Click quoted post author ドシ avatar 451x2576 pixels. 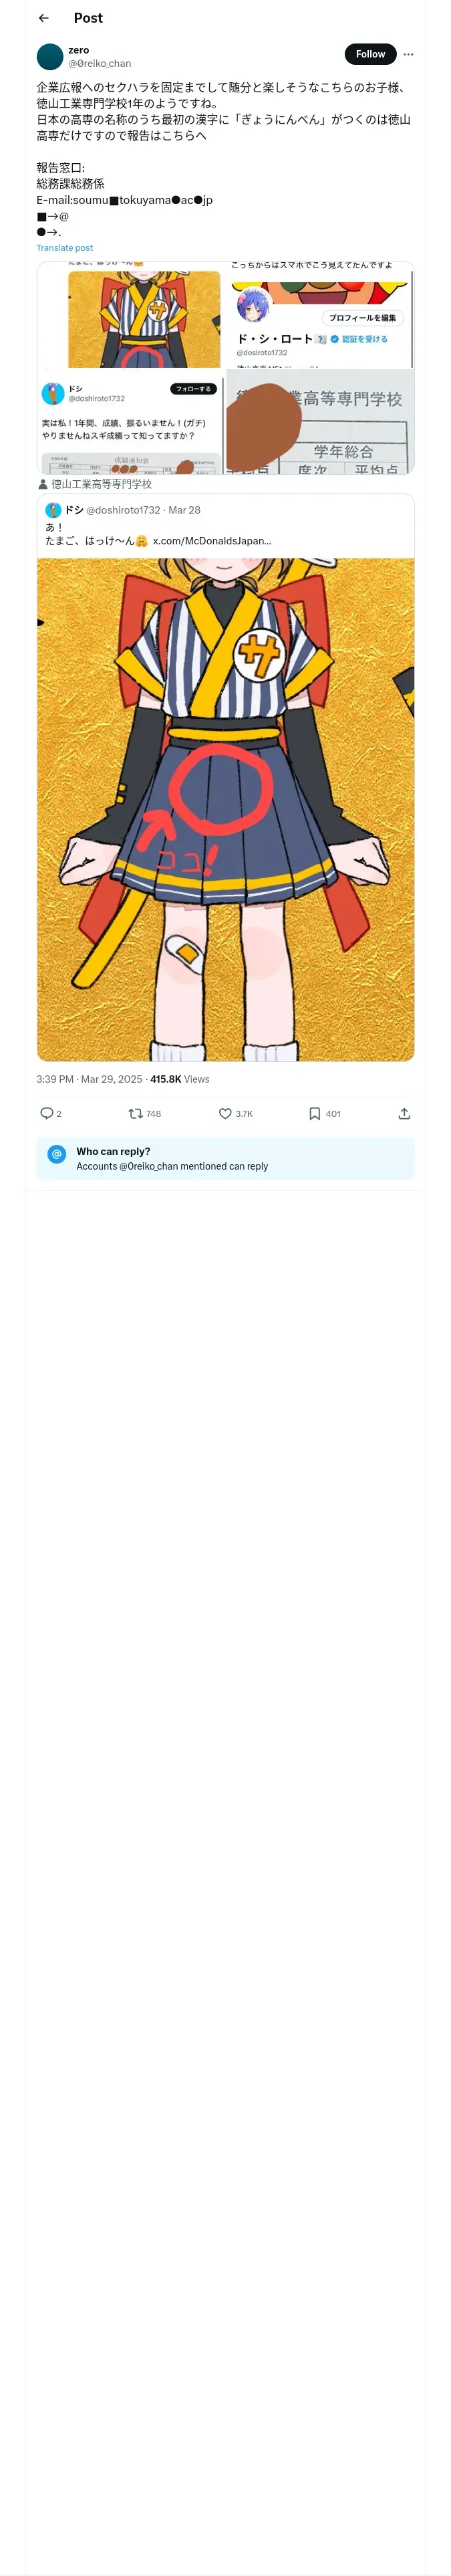click(53, 510)
